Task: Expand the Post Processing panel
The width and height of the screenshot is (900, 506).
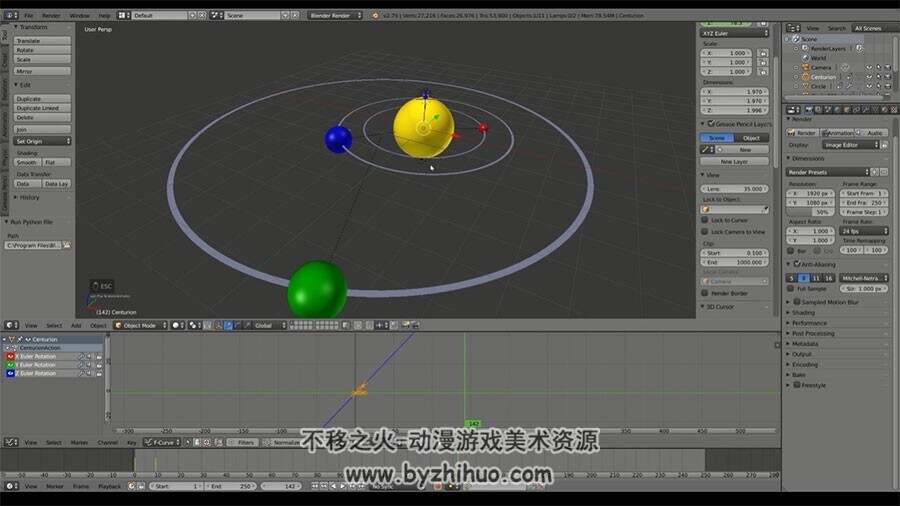Action: tap(812, 333)
